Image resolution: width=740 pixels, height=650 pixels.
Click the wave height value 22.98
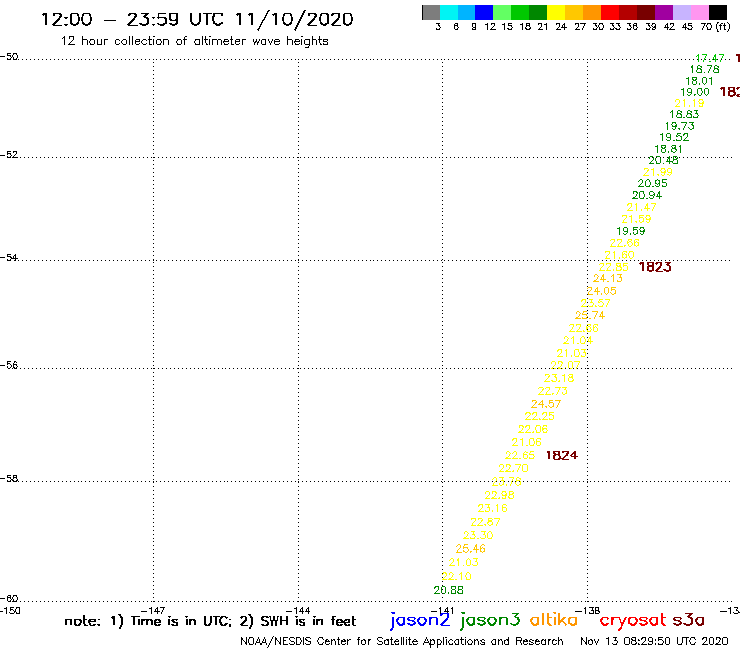[499, 495]
